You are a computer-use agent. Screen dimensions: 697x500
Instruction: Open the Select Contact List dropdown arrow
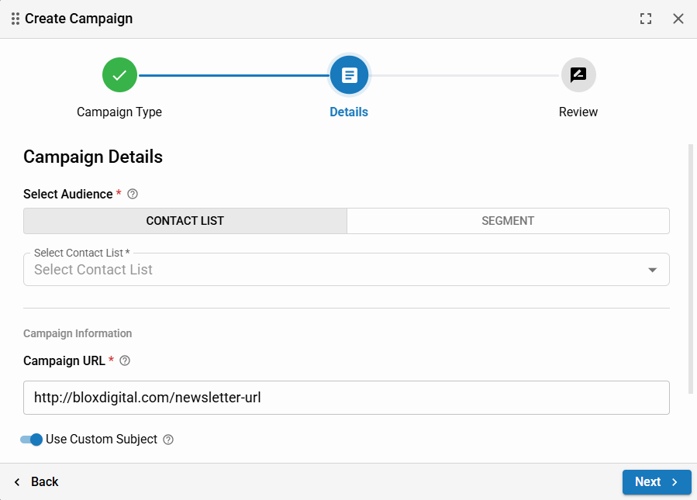652,270
